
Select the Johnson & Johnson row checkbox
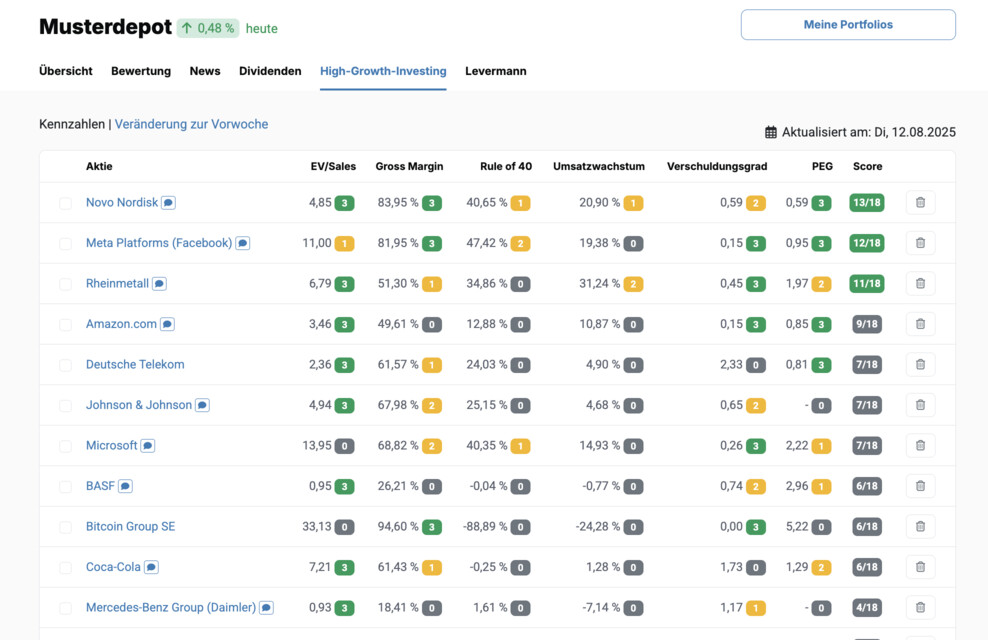point(65,406)
